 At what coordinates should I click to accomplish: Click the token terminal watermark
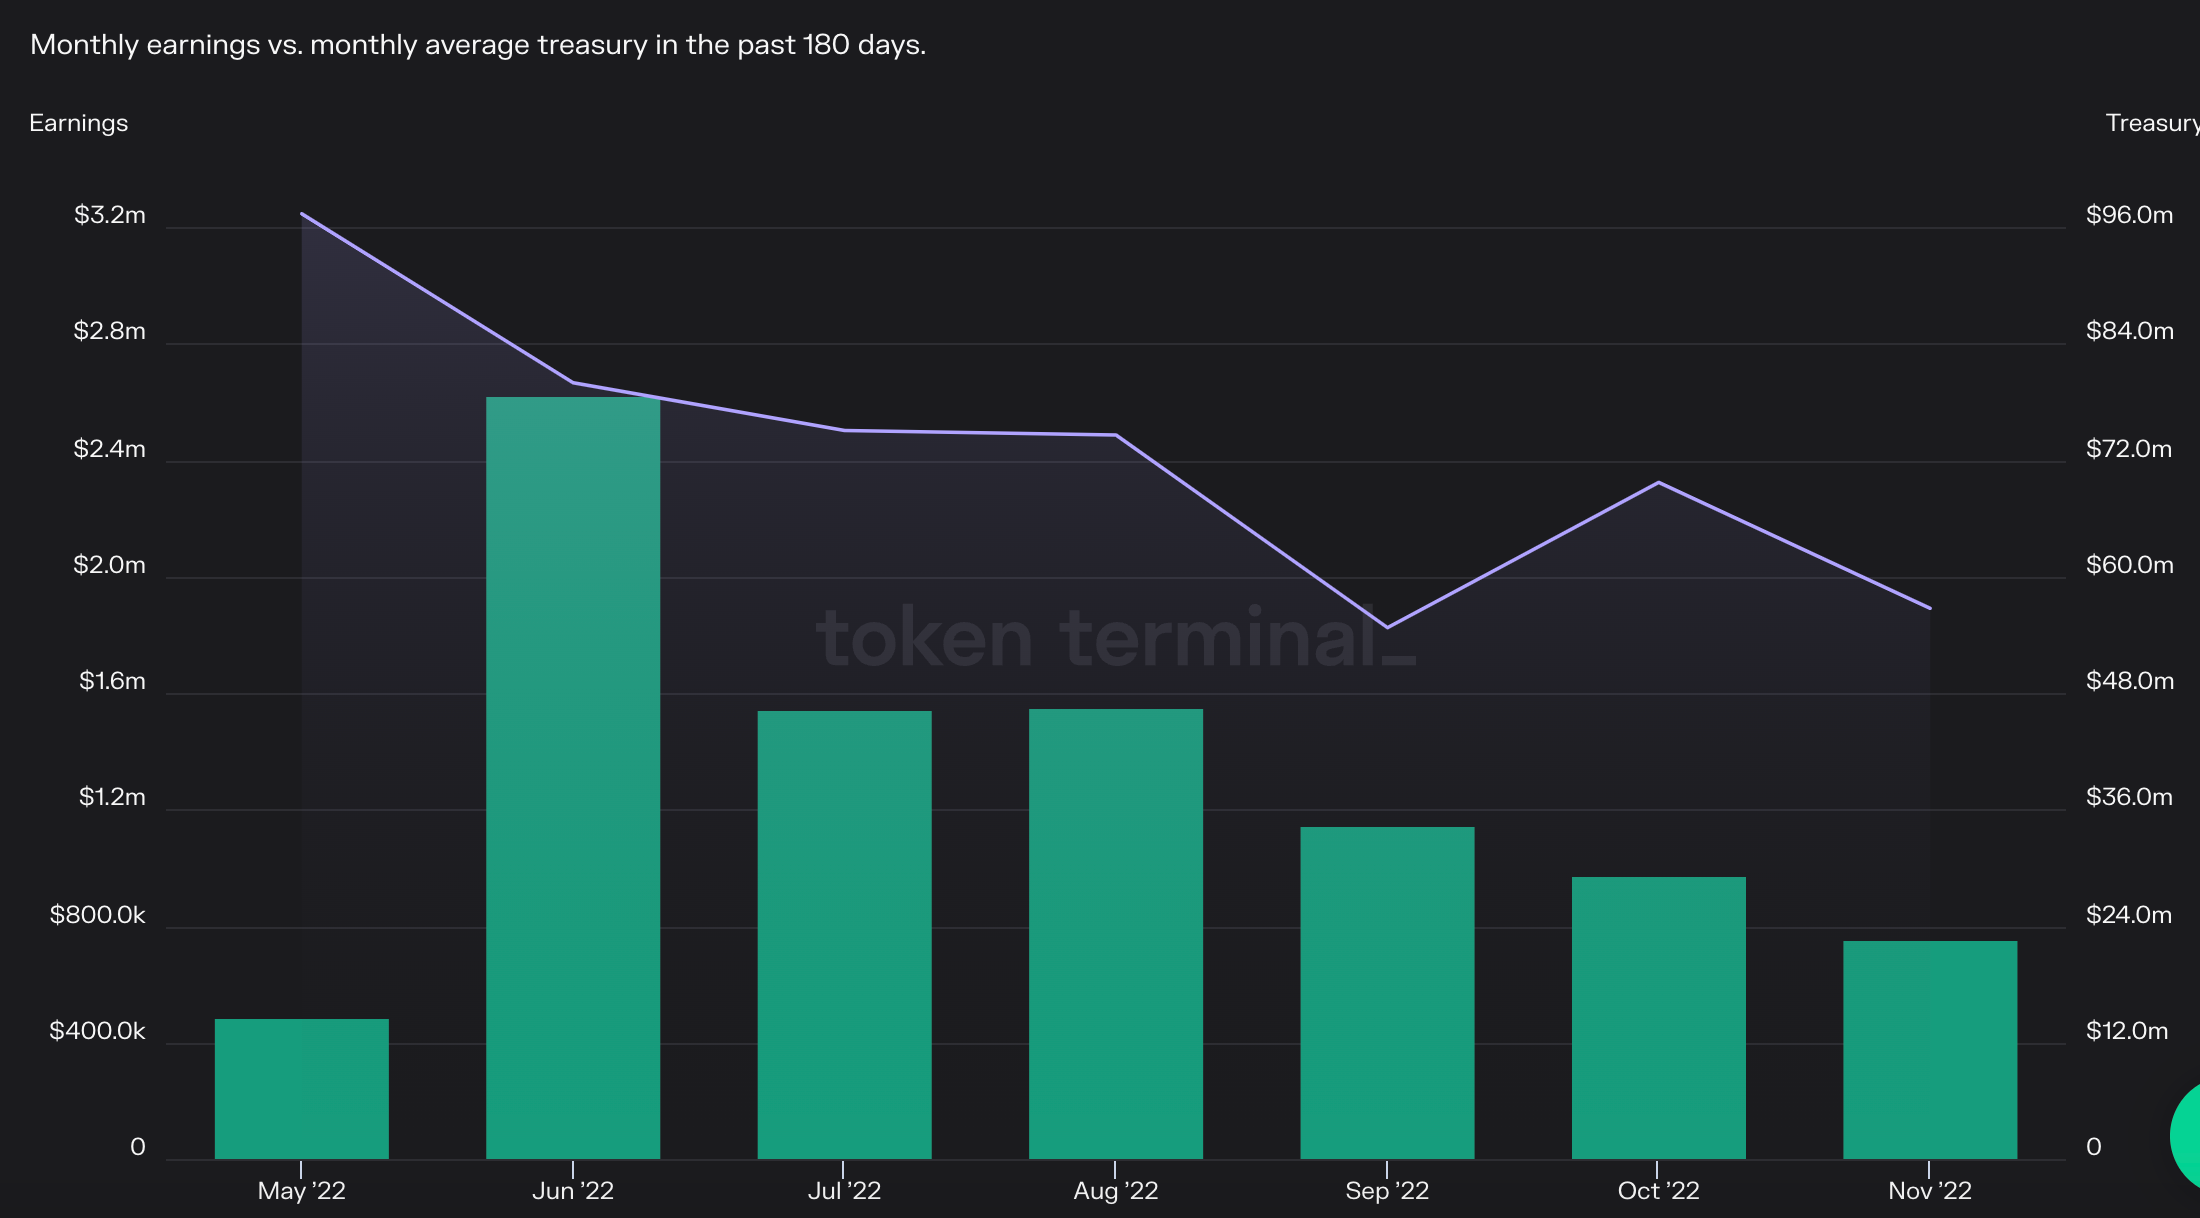[1115, 637]
